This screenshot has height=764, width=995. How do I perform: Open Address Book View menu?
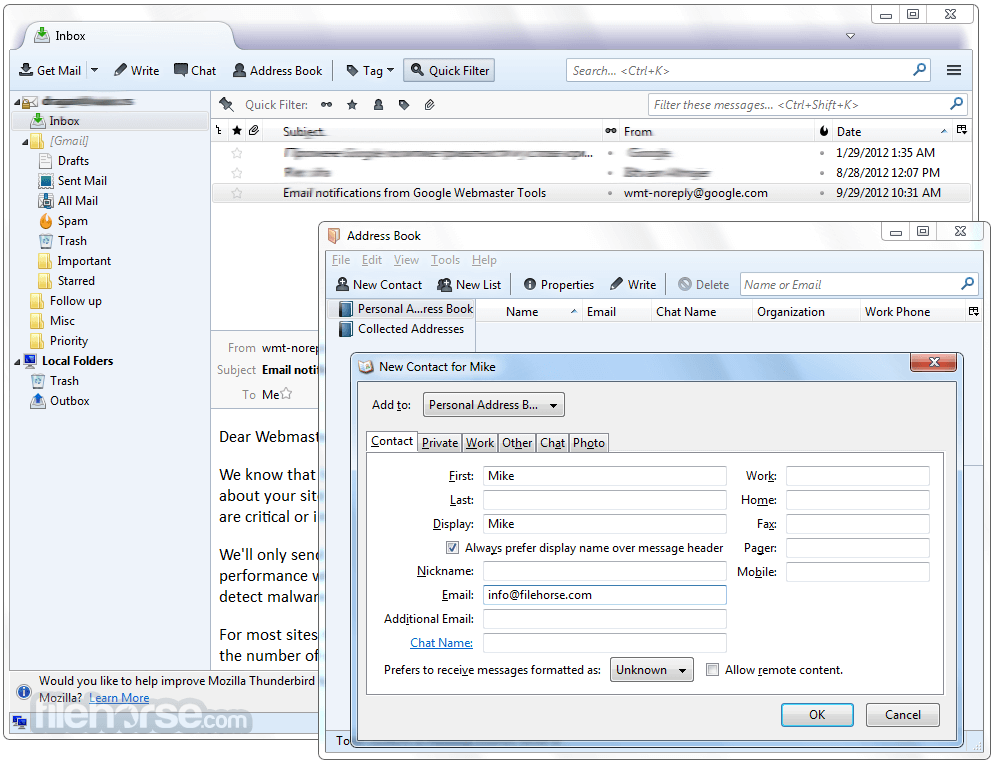[406, 260]
